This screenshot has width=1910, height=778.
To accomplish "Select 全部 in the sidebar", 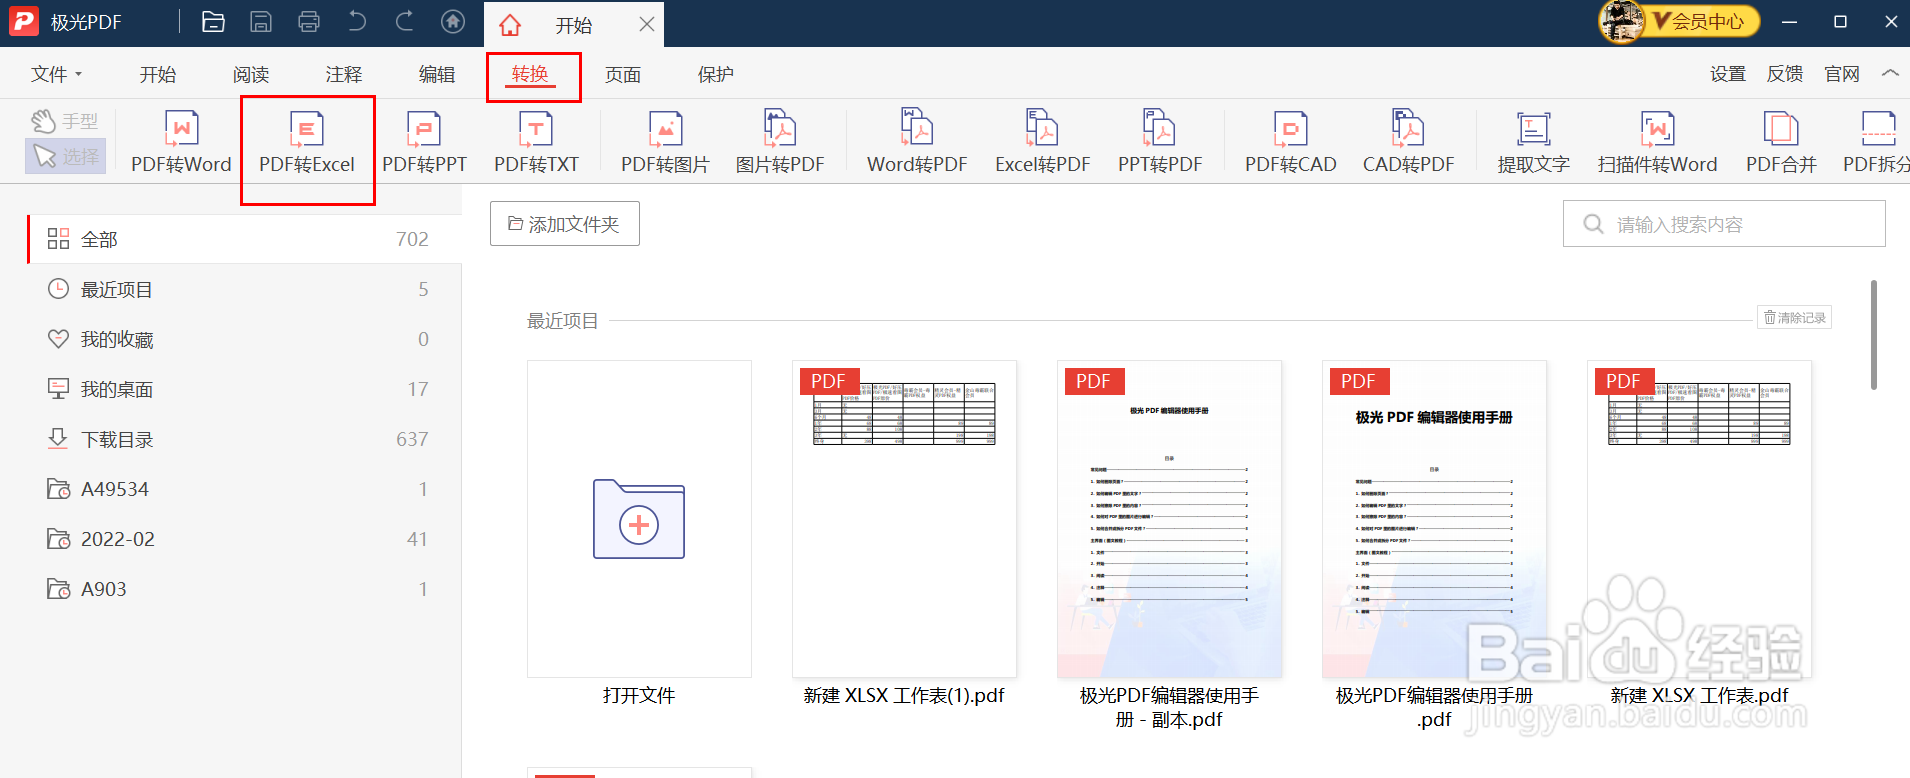I will point(245,239).
